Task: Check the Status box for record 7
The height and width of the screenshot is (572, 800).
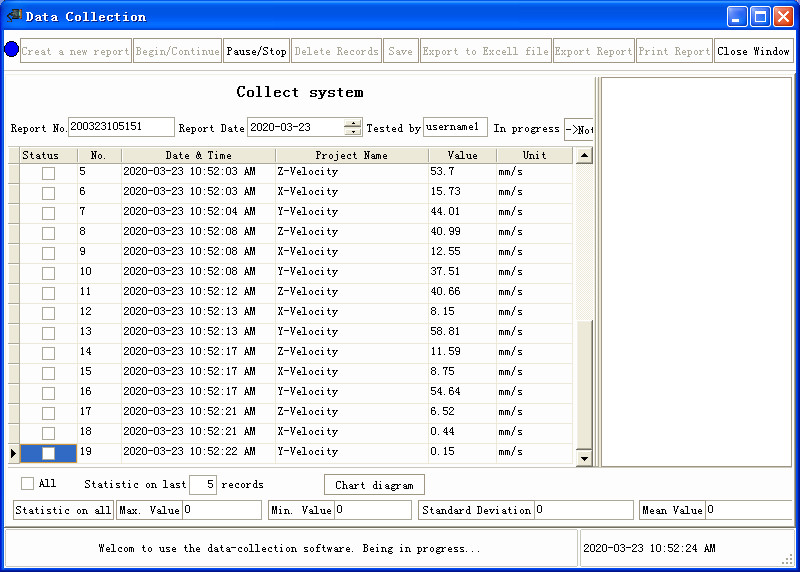Action: tap(48, 213)
